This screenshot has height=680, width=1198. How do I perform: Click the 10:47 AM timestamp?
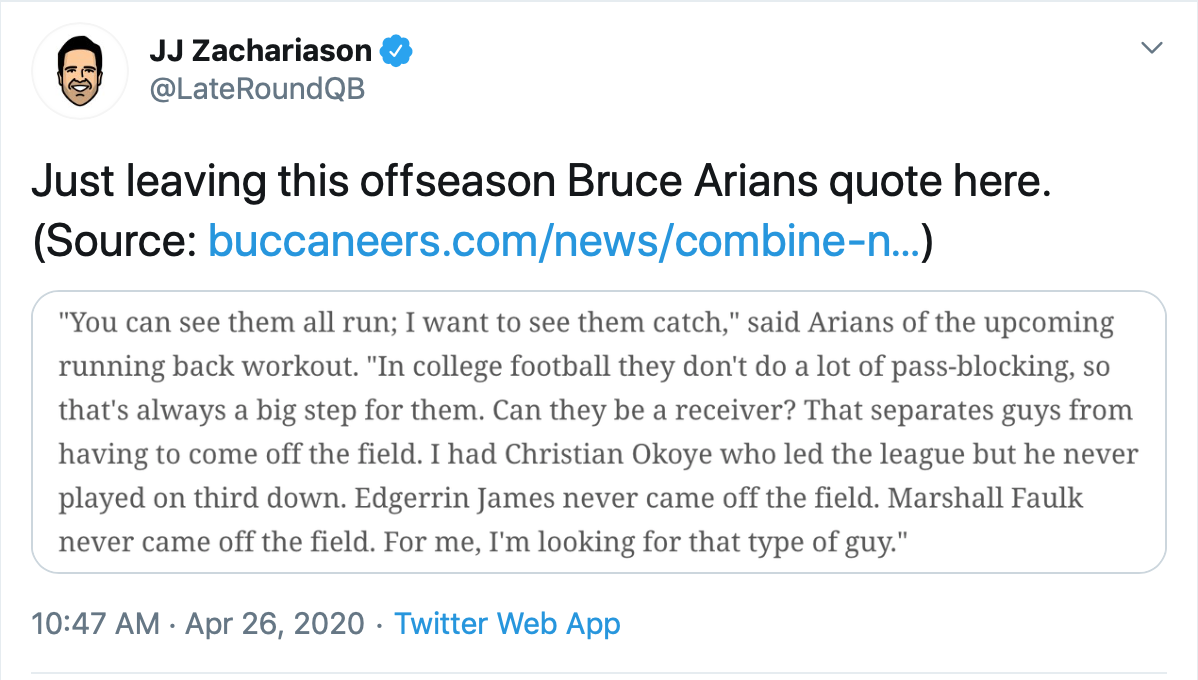95,624
